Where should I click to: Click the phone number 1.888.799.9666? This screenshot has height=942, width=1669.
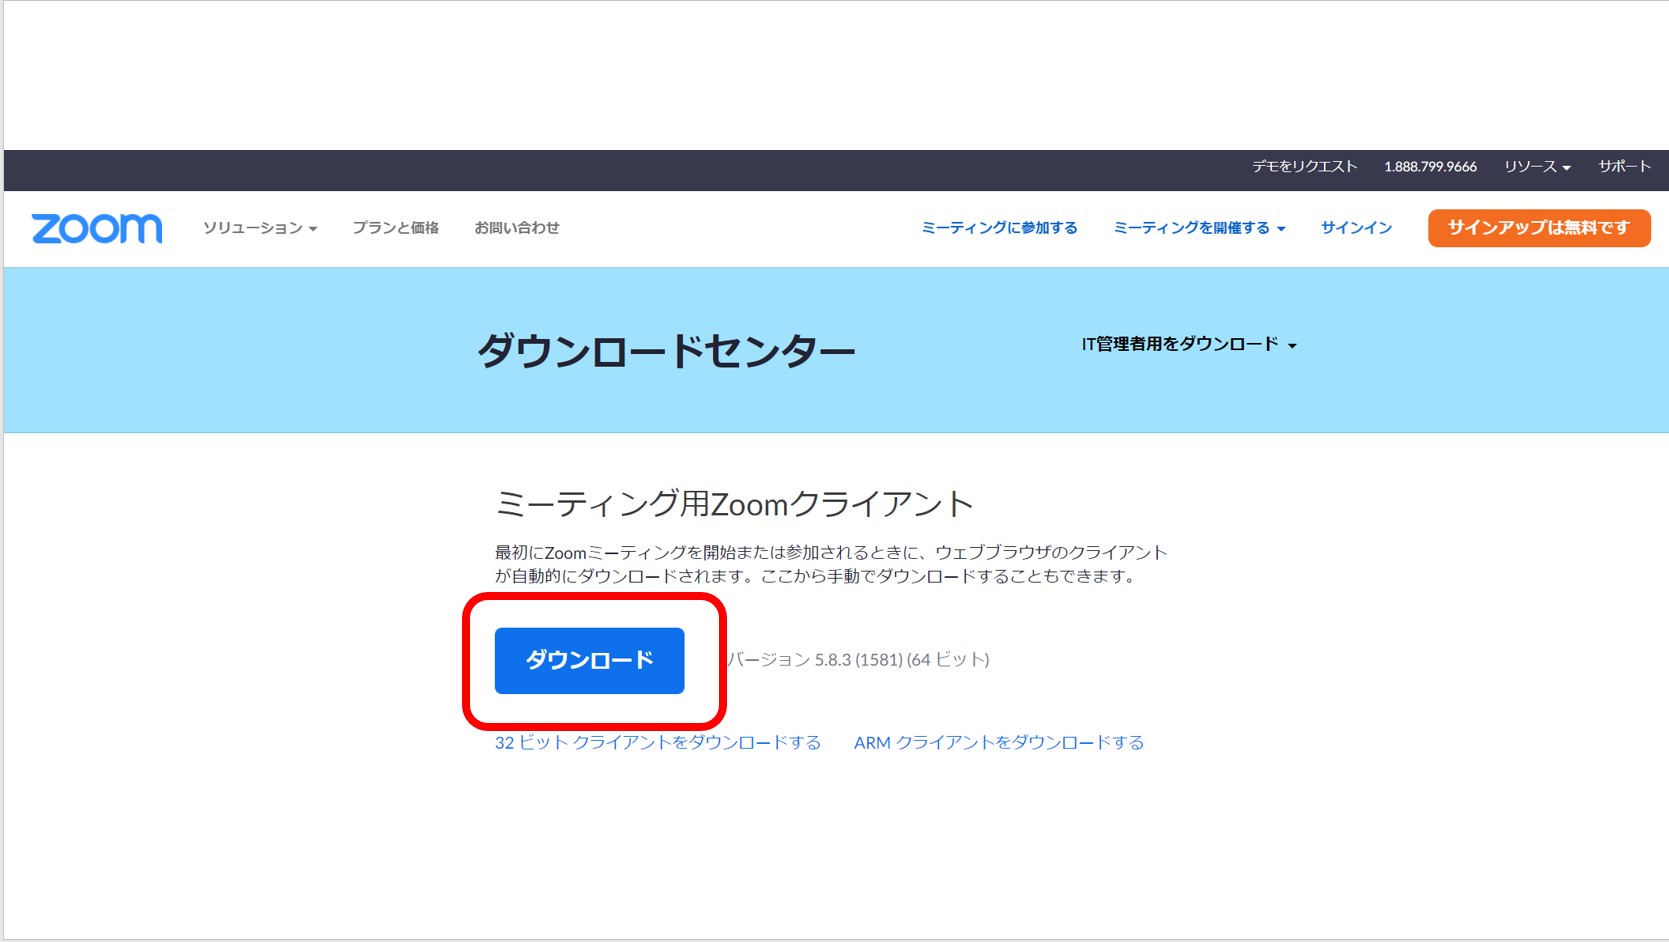coord(1430,167)
